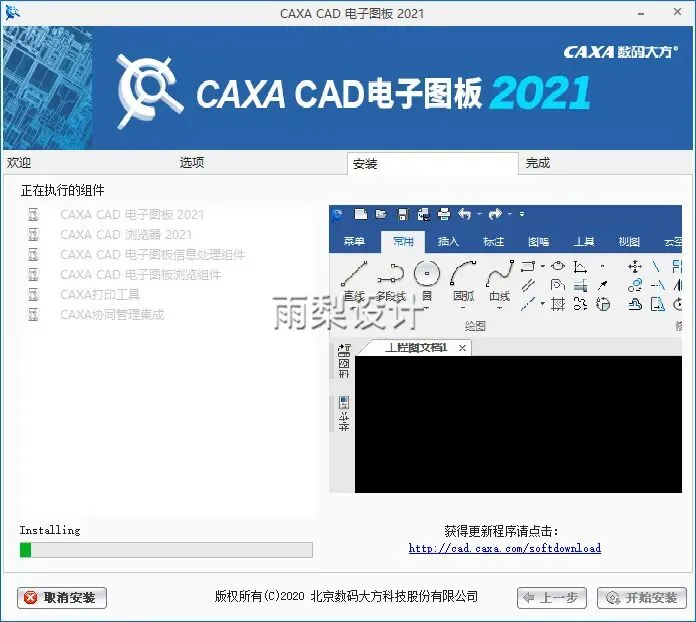This screenshot has height=622, width=696.
Task: Open the Redo history dropdown arrow
Action: (x=510, y=214)
